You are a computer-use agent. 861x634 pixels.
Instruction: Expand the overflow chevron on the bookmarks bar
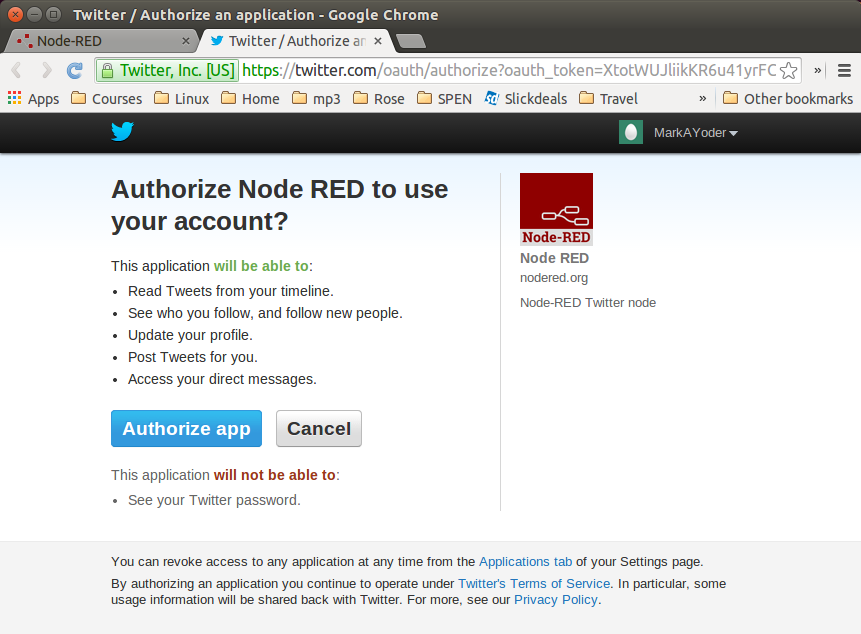703,98
